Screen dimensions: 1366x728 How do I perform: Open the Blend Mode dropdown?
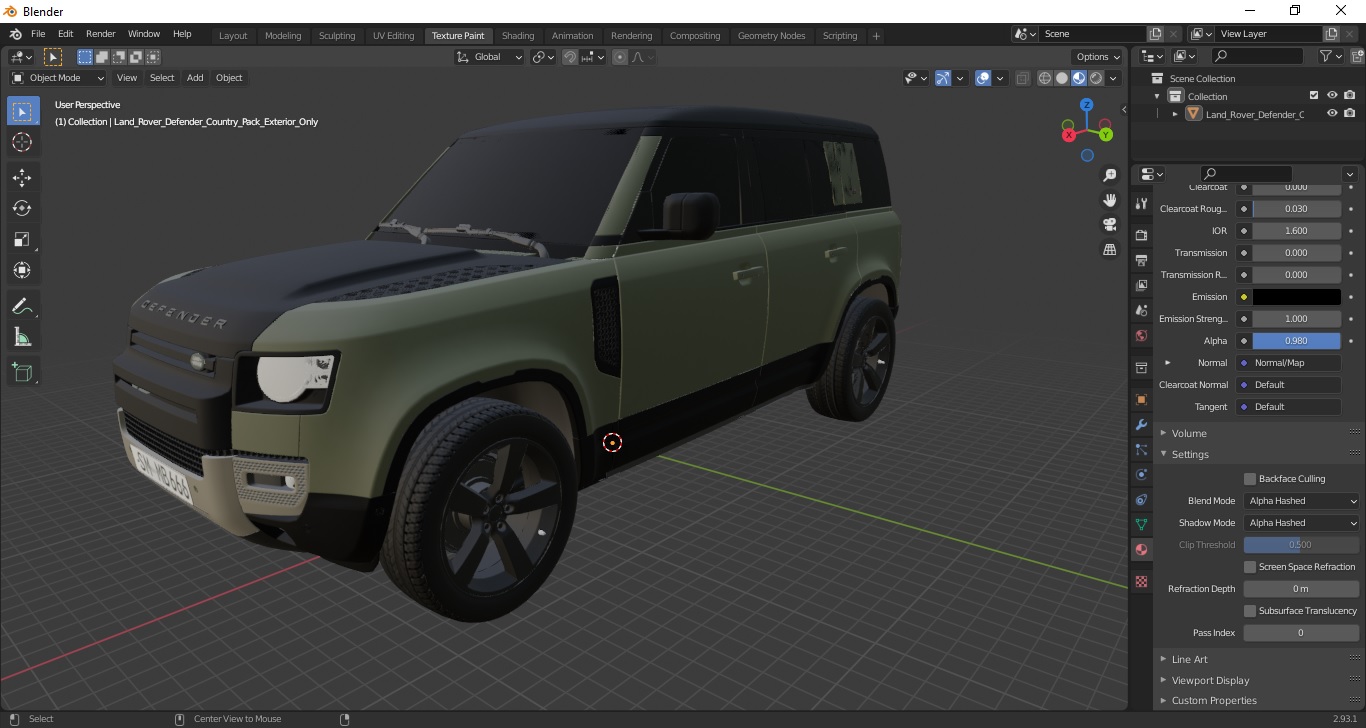[x=1302, y=501]
